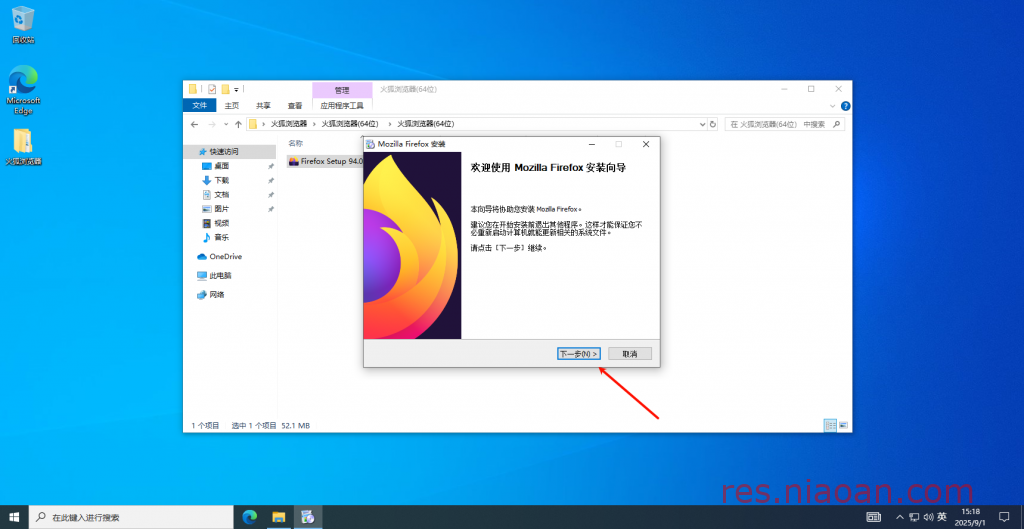Switch to the 查看 ribbon tab
The image size is (1024, 529).
tap(295, 105)
